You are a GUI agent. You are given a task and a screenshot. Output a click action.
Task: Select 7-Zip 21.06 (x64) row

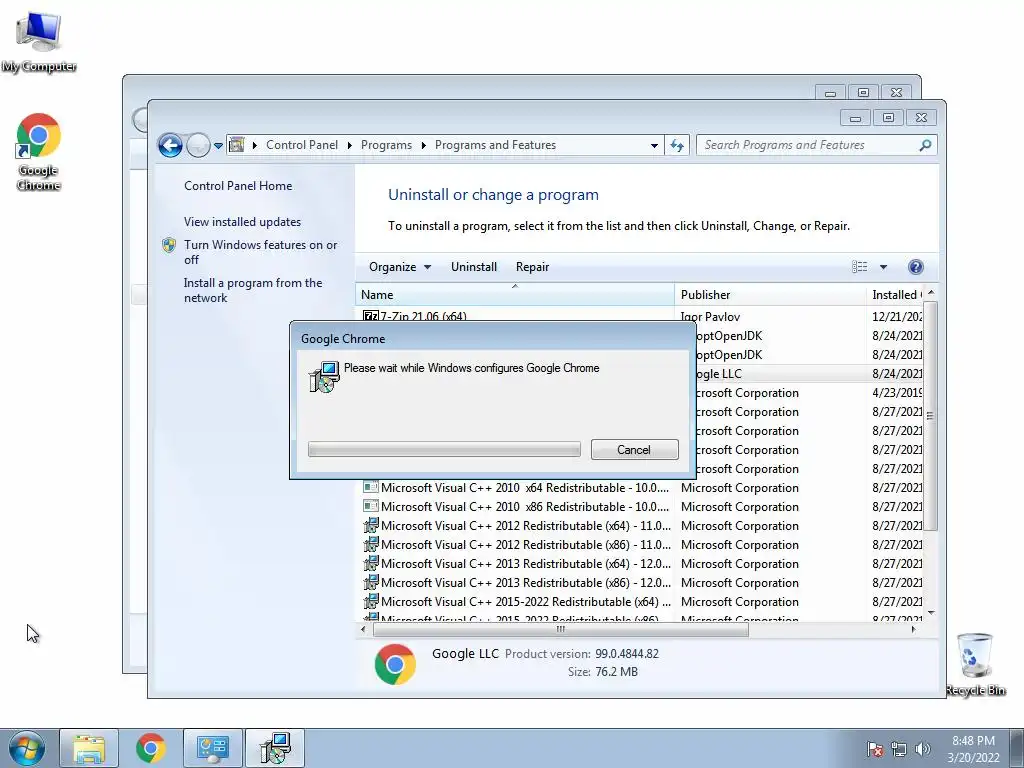tap(639, 316)
